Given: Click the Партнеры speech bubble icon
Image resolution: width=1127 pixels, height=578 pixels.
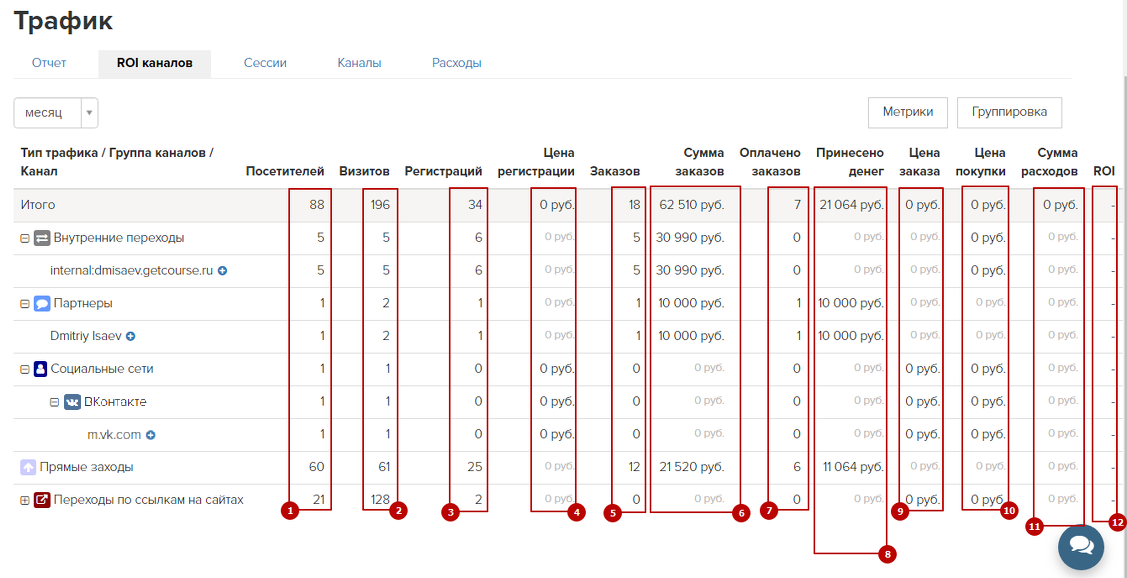Looking at the screenshot, I should (42, 304).
